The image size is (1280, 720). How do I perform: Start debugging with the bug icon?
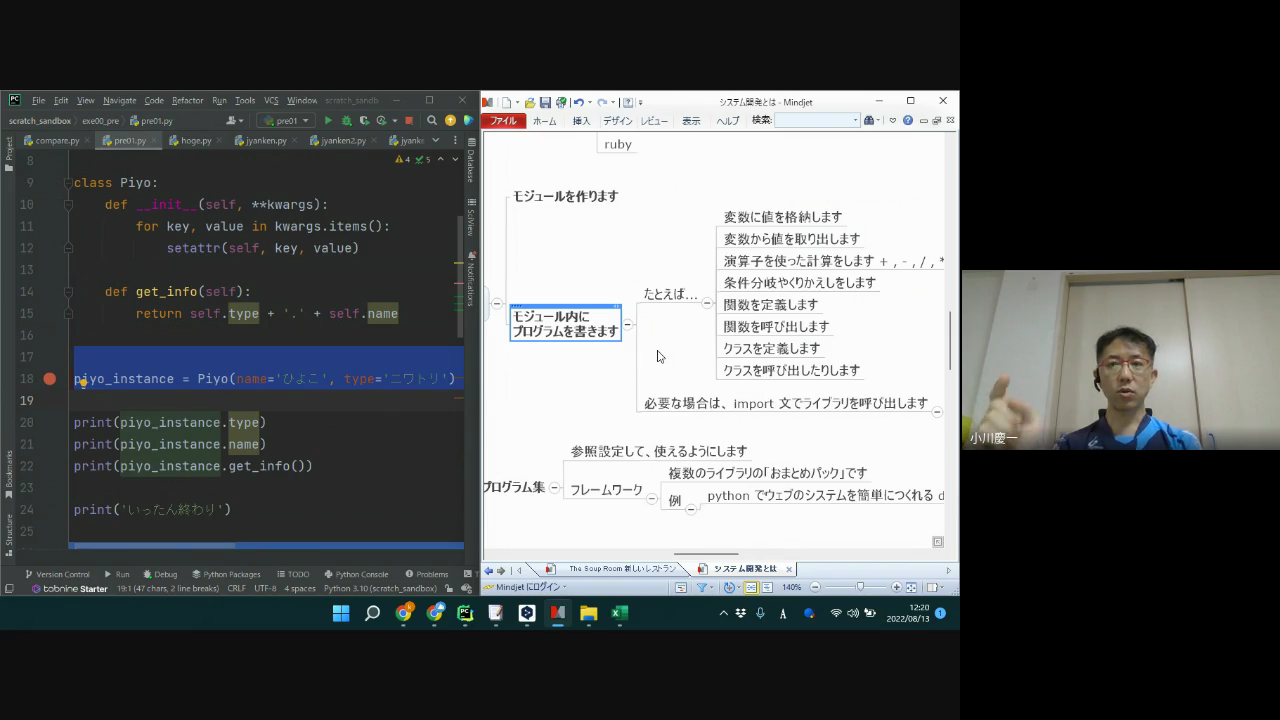pos(347,121)
